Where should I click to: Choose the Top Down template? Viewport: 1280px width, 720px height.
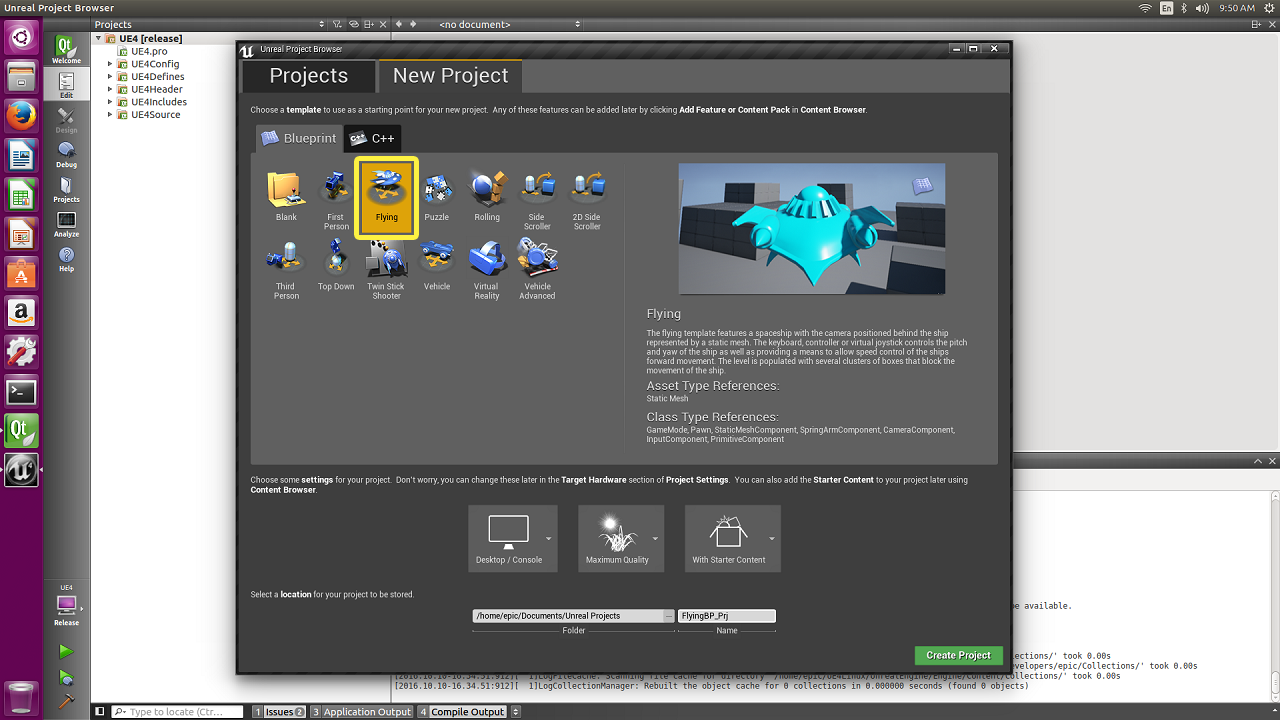tap(336, 265)
